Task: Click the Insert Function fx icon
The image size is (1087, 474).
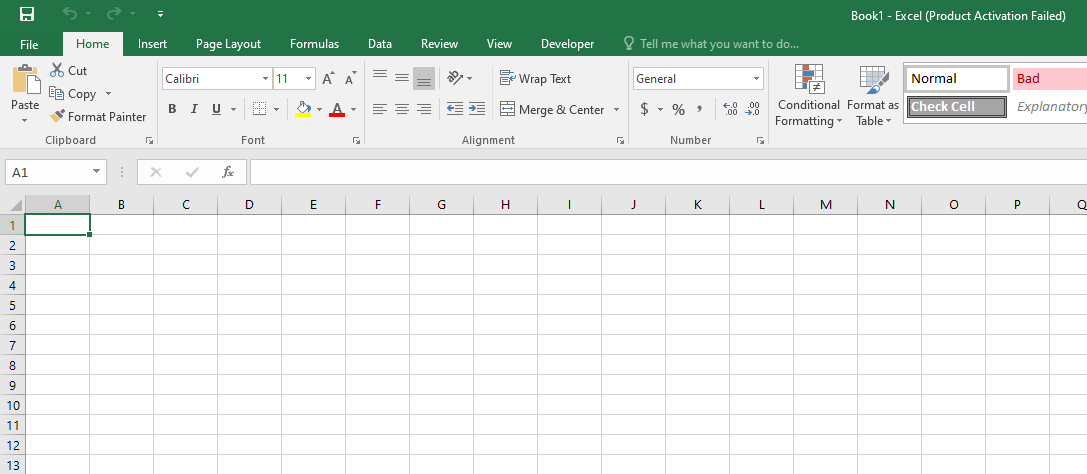Action: [228, 172]
